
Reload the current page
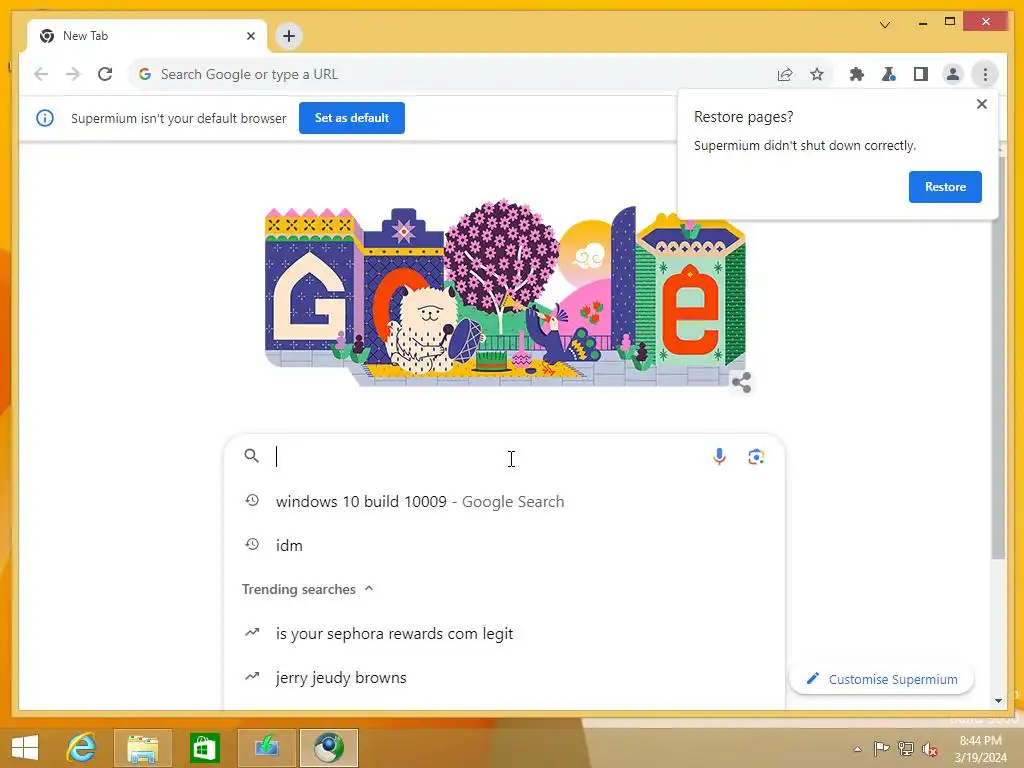point(105,74)
